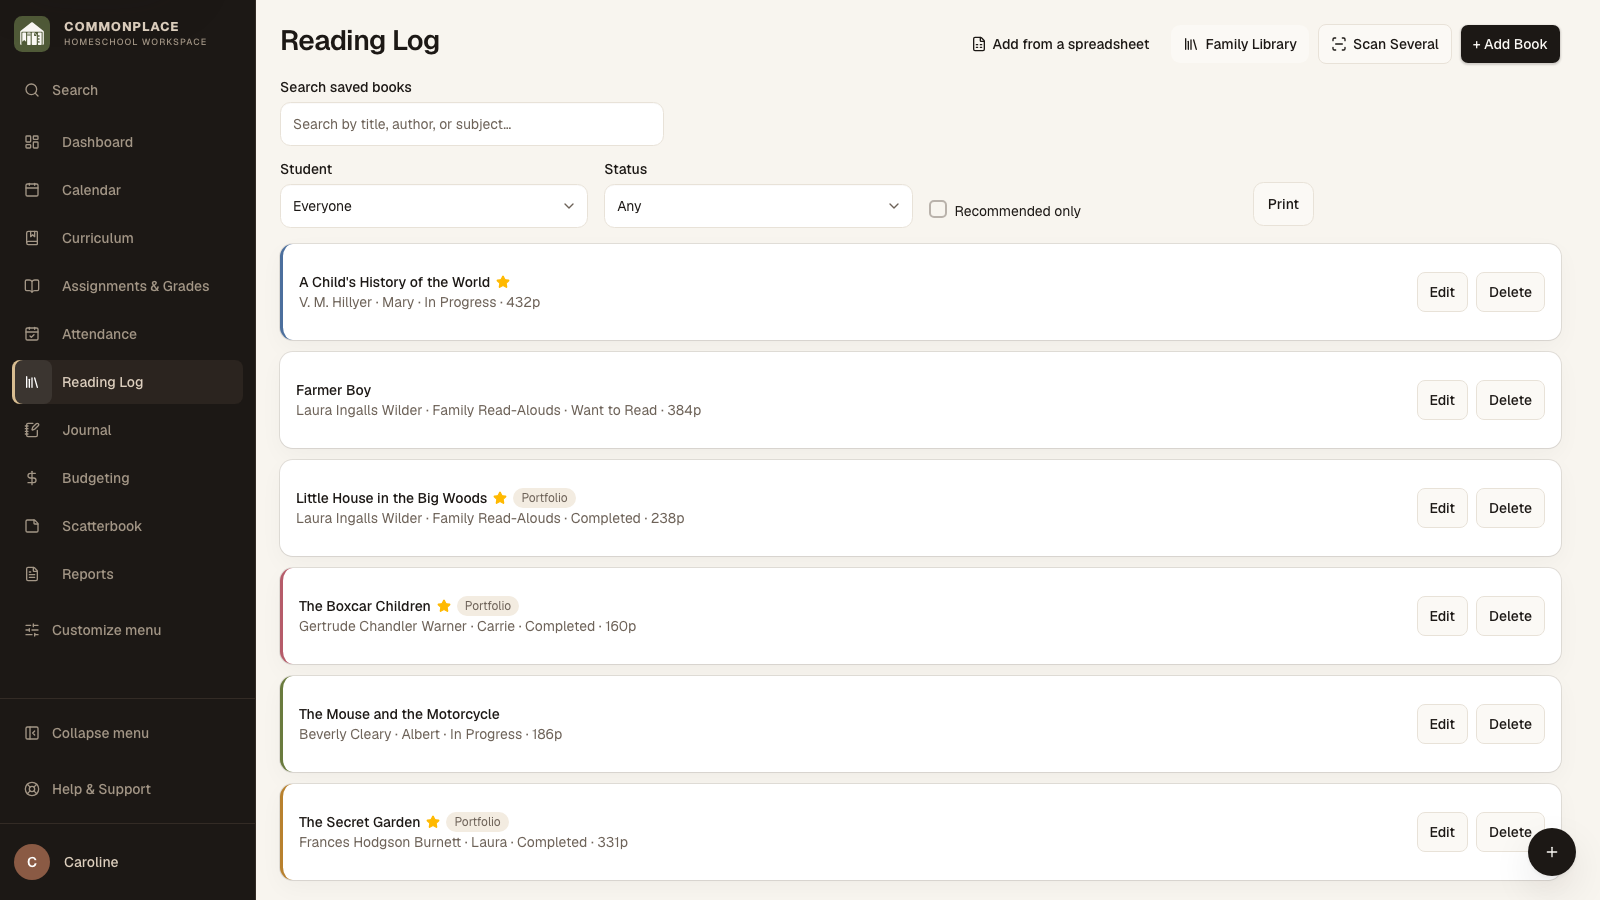Click the star beside Little House in the Big Woods
This screenshot has height=900, width=1600.
tap(500, 498)
